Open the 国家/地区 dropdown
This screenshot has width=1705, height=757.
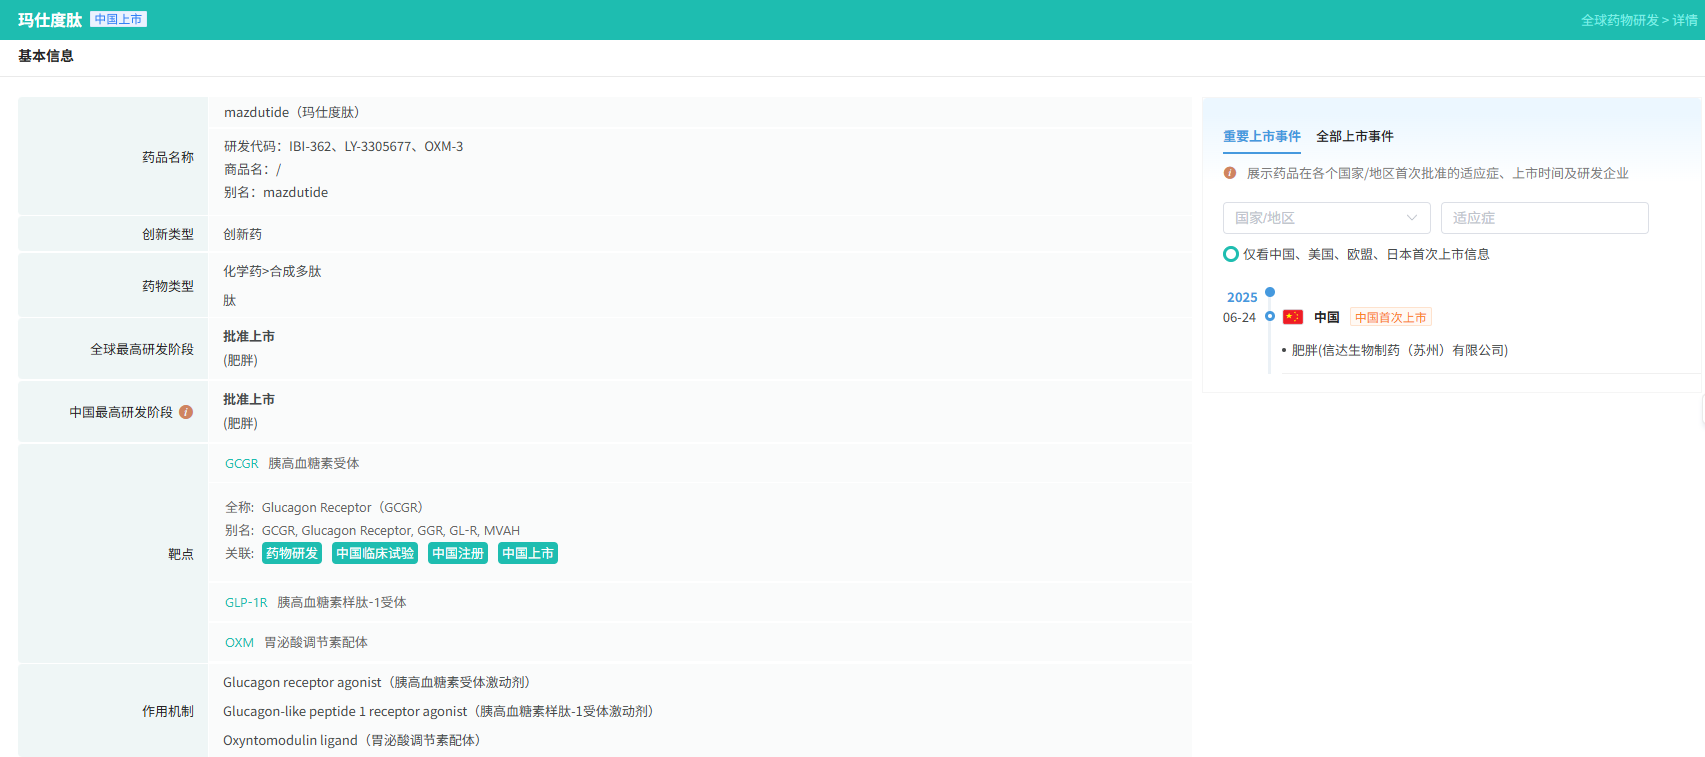tap(1326, 218)
